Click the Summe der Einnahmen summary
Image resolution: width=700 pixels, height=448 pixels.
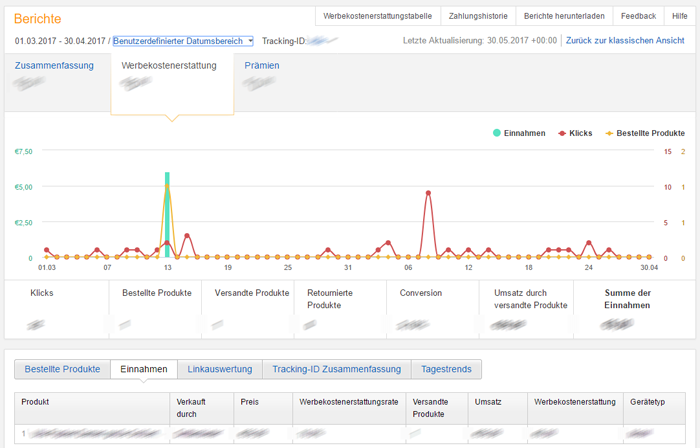point(634,309)
